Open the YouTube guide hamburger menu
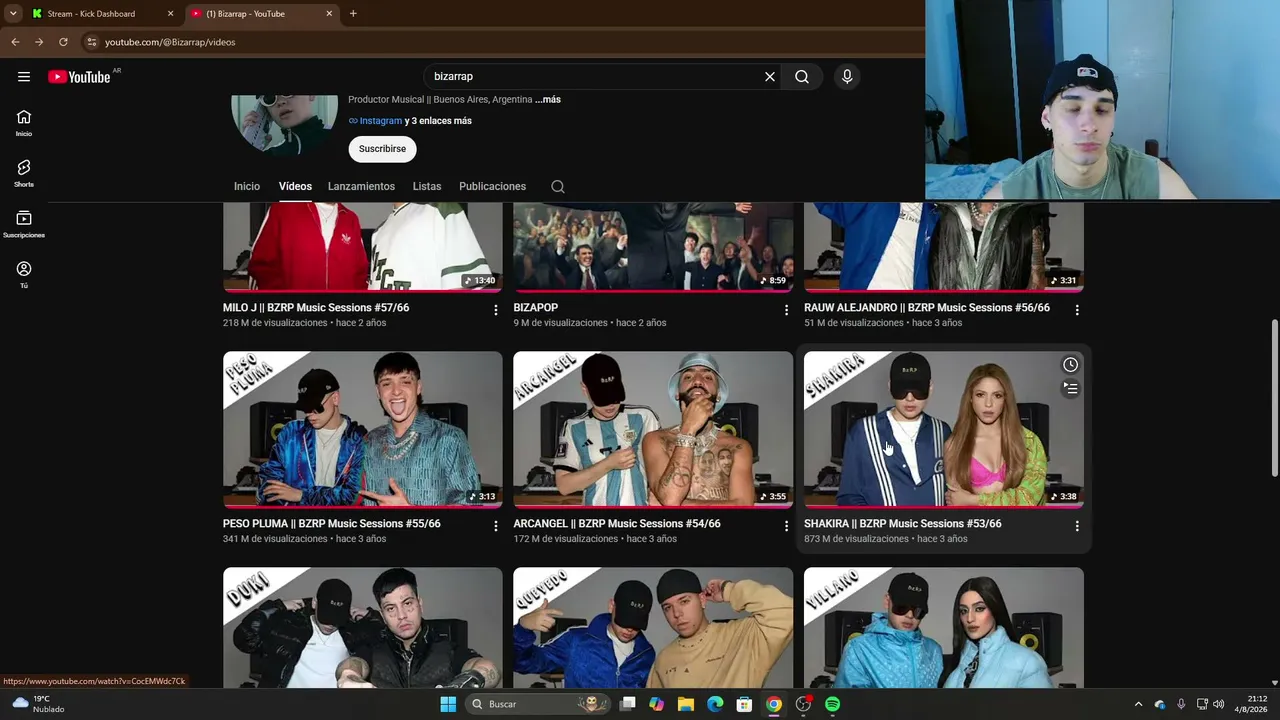The width and height of the screenshot is (1280, 720). point(24,77)
